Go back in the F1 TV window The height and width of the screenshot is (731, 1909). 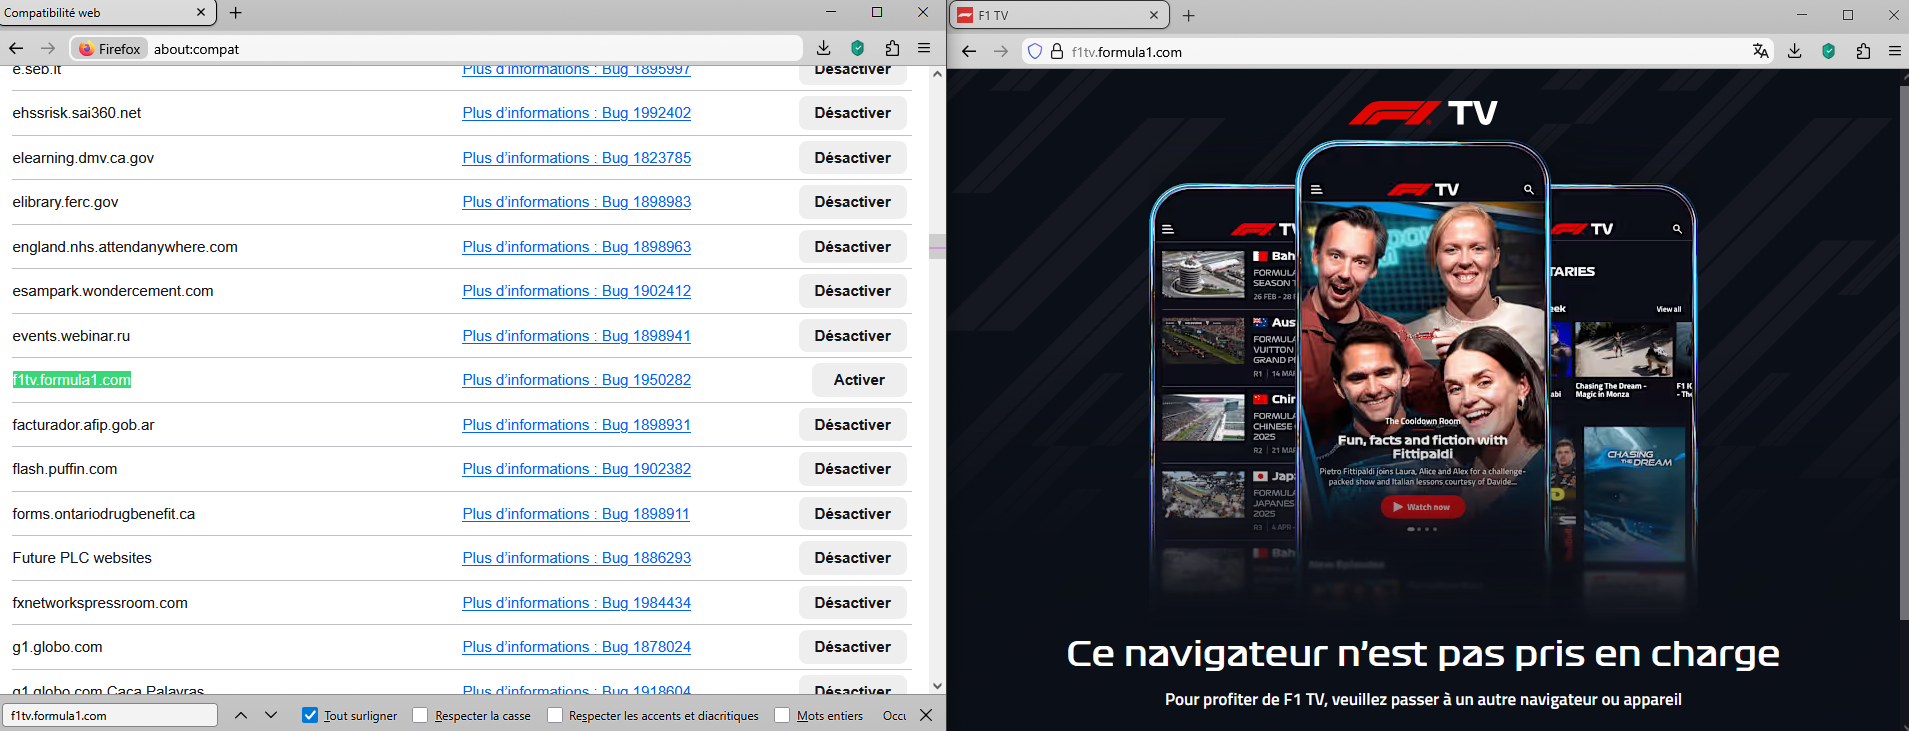pyautogui.click(x=968, y=51)
